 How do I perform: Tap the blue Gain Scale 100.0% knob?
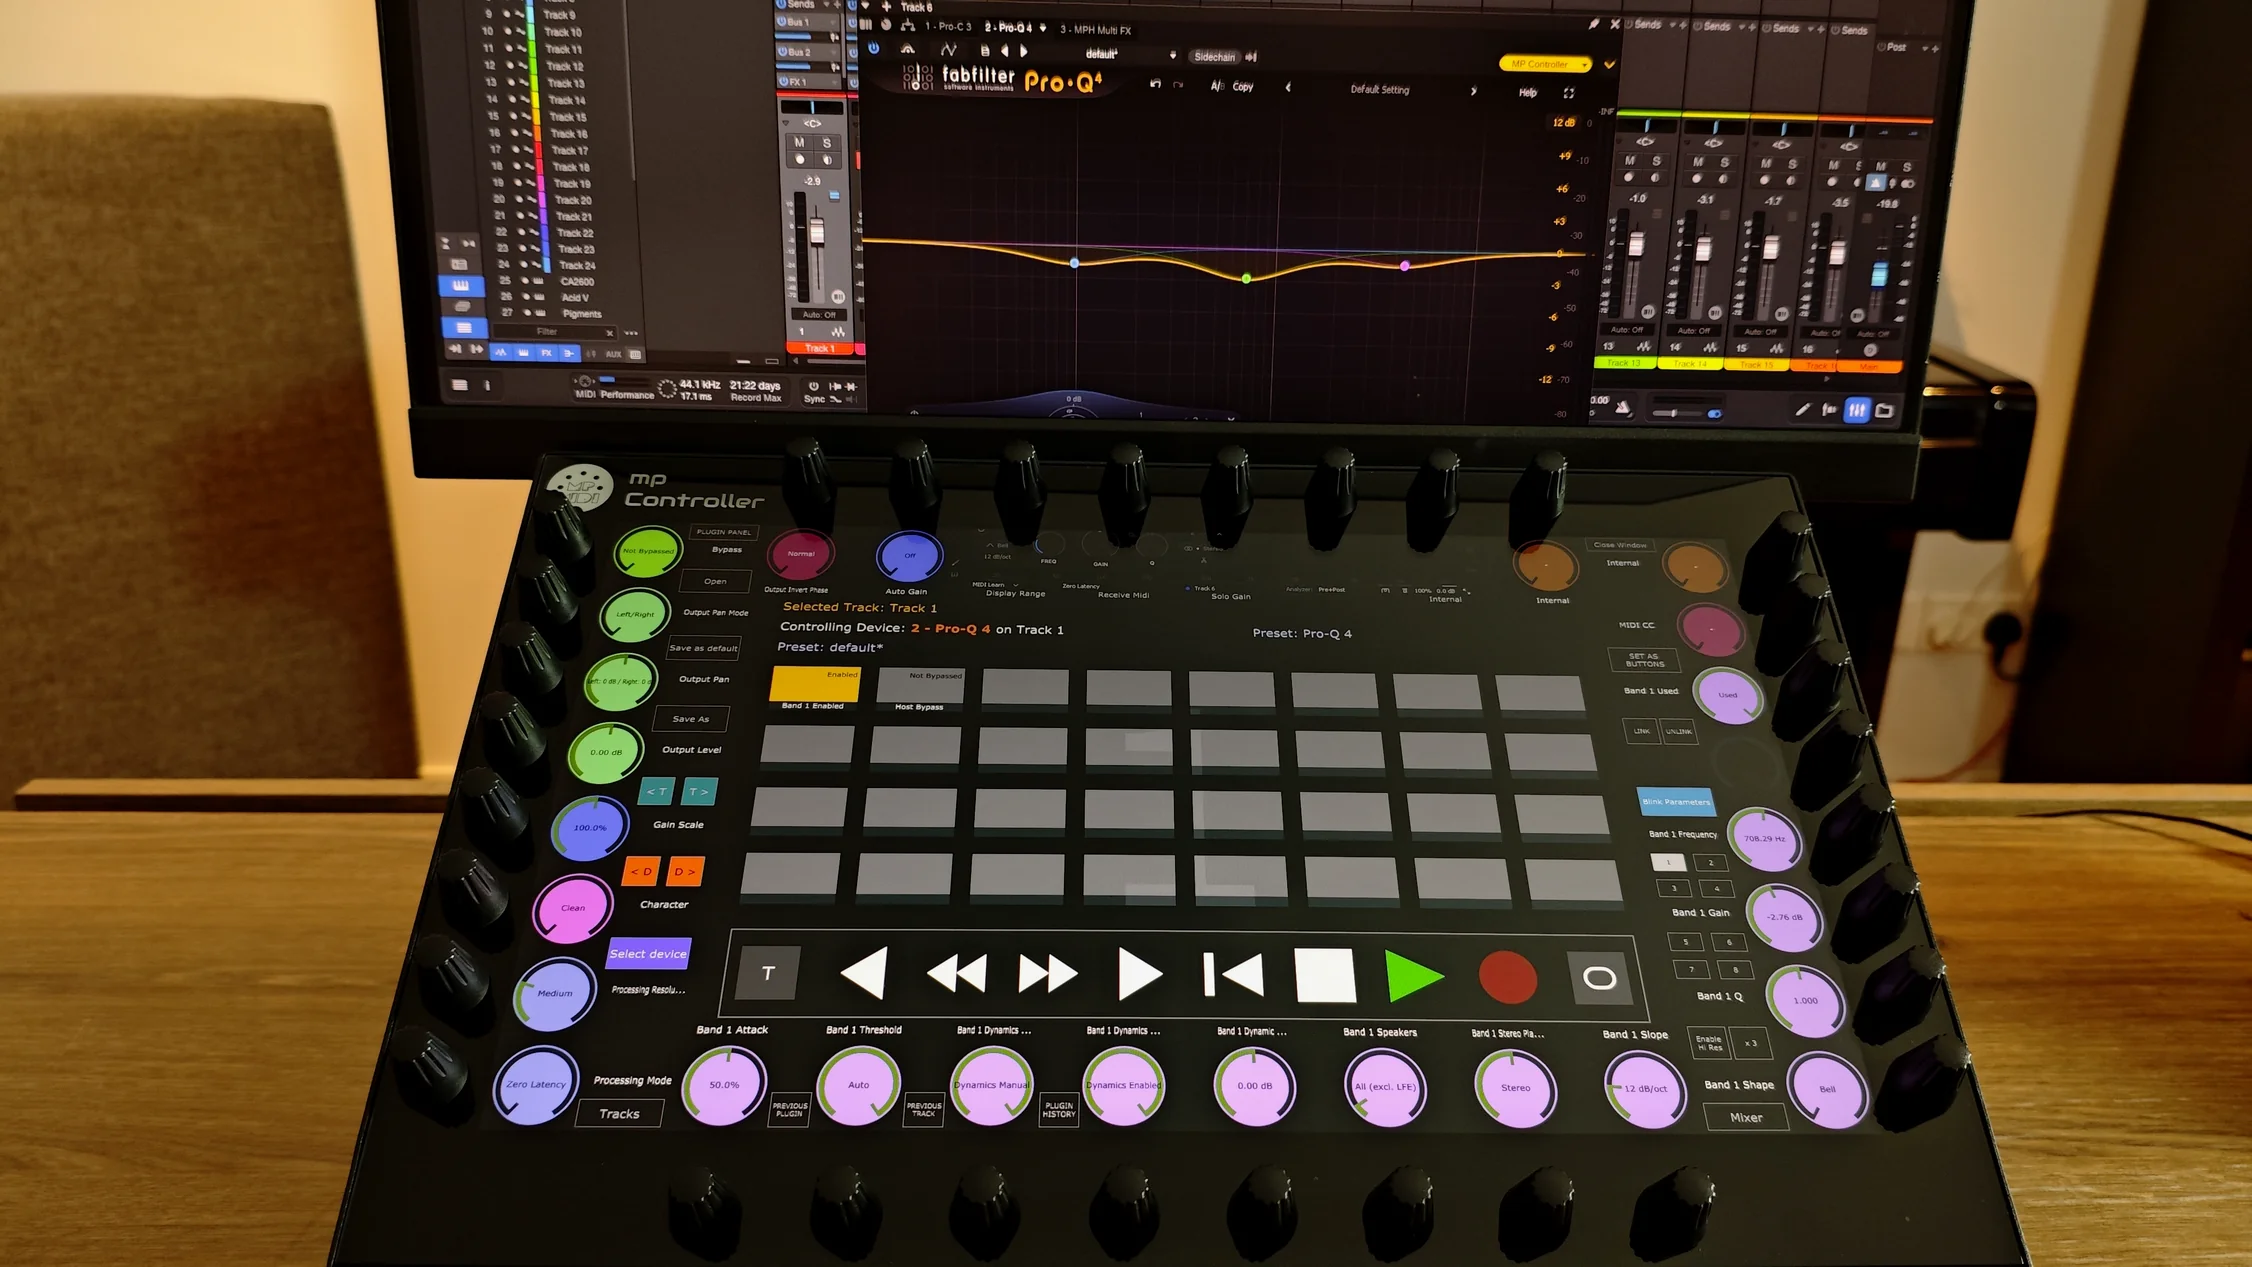click(590, 828)
